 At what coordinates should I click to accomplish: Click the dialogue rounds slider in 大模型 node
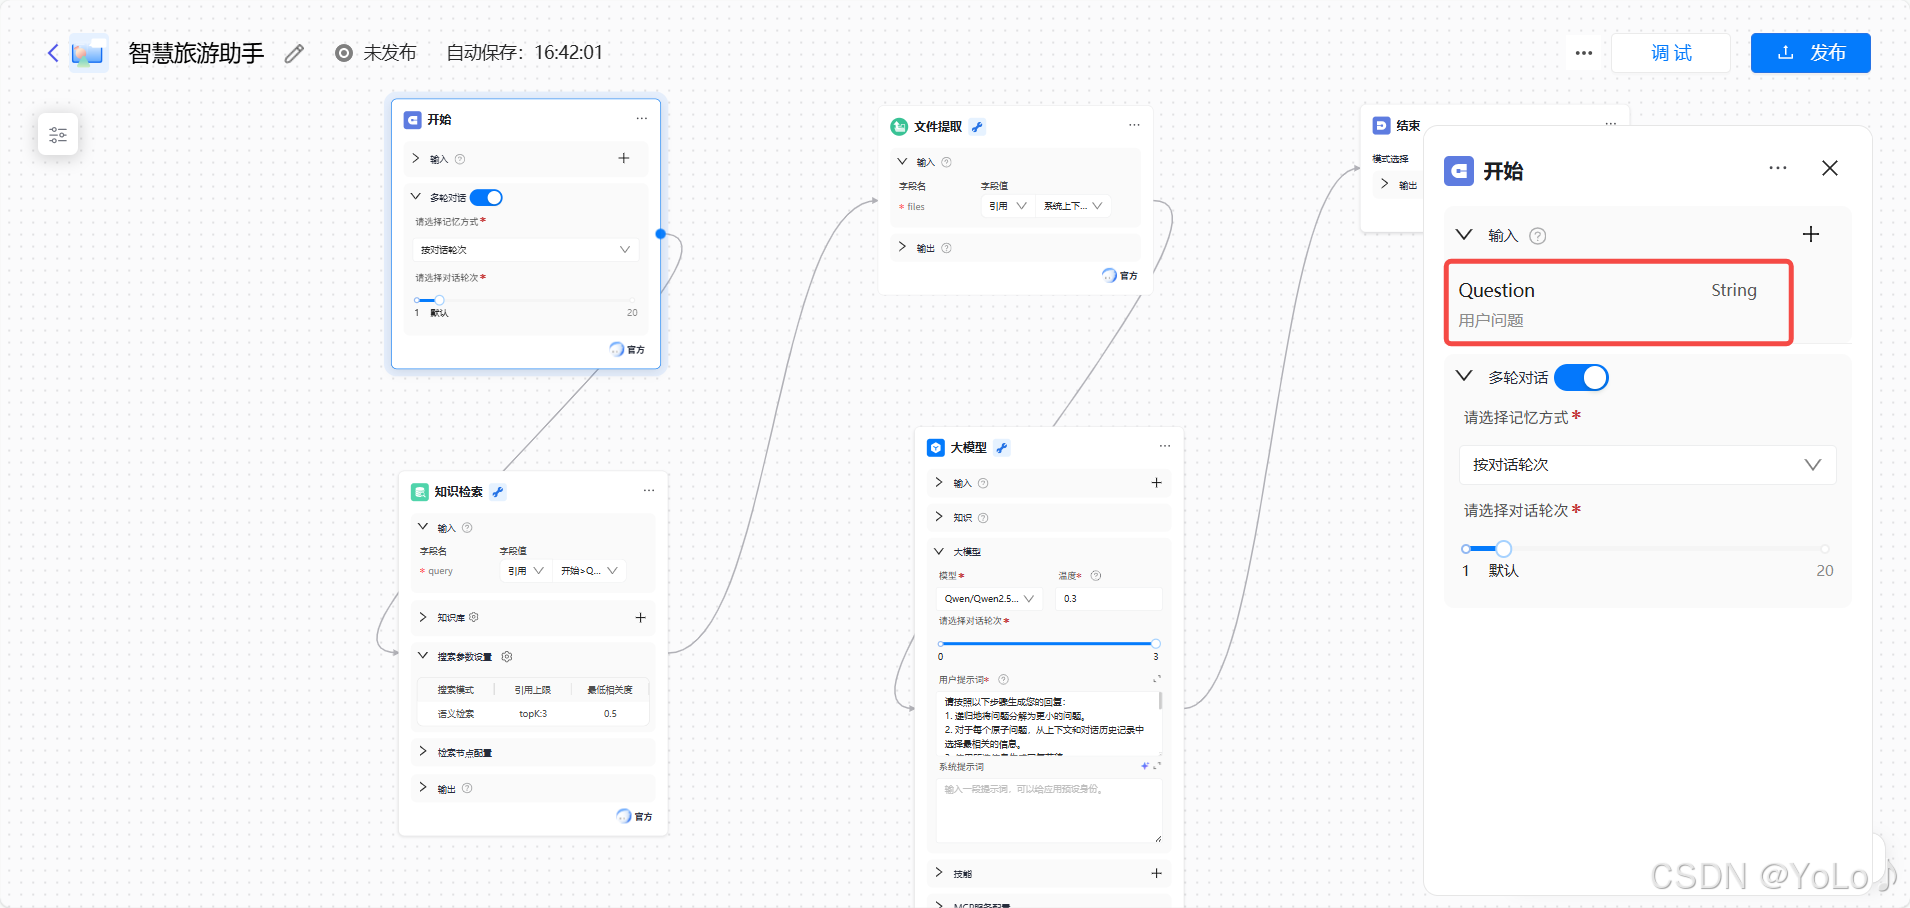pyautogui.click(x=1048, y=644)
